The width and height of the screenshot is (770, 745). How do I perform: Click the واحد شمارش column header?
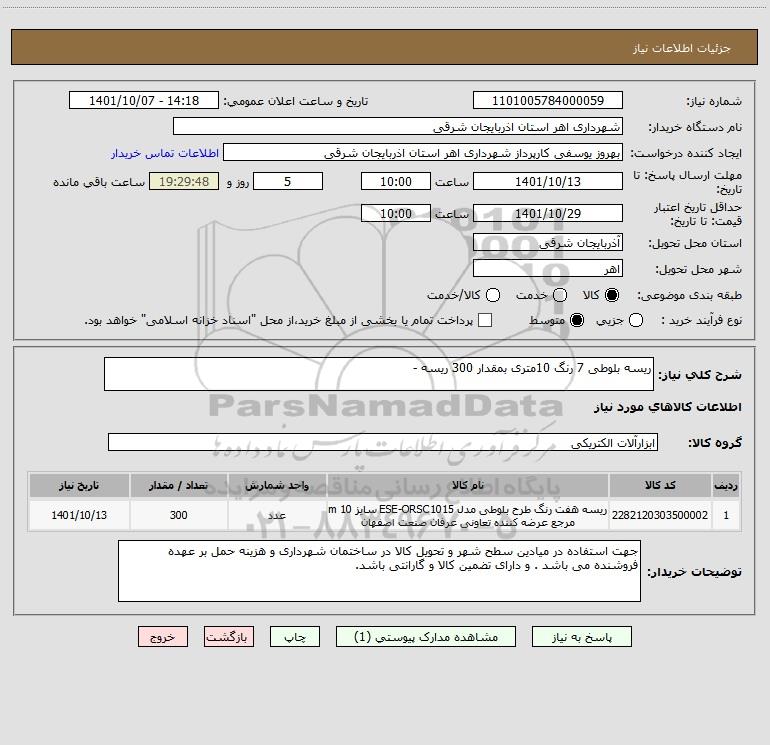277,486
